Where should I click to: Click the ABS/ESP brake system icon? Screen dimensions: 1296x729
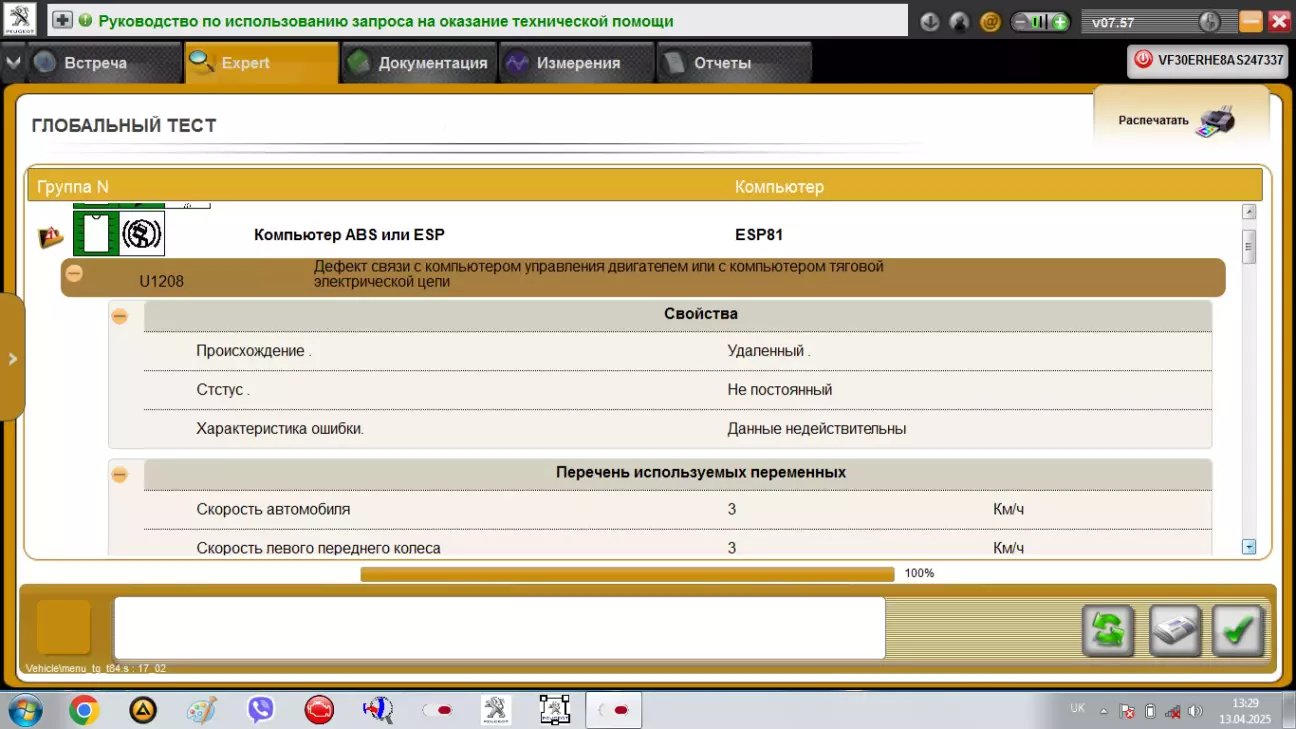pyautogui.click(x=142, y=234)
